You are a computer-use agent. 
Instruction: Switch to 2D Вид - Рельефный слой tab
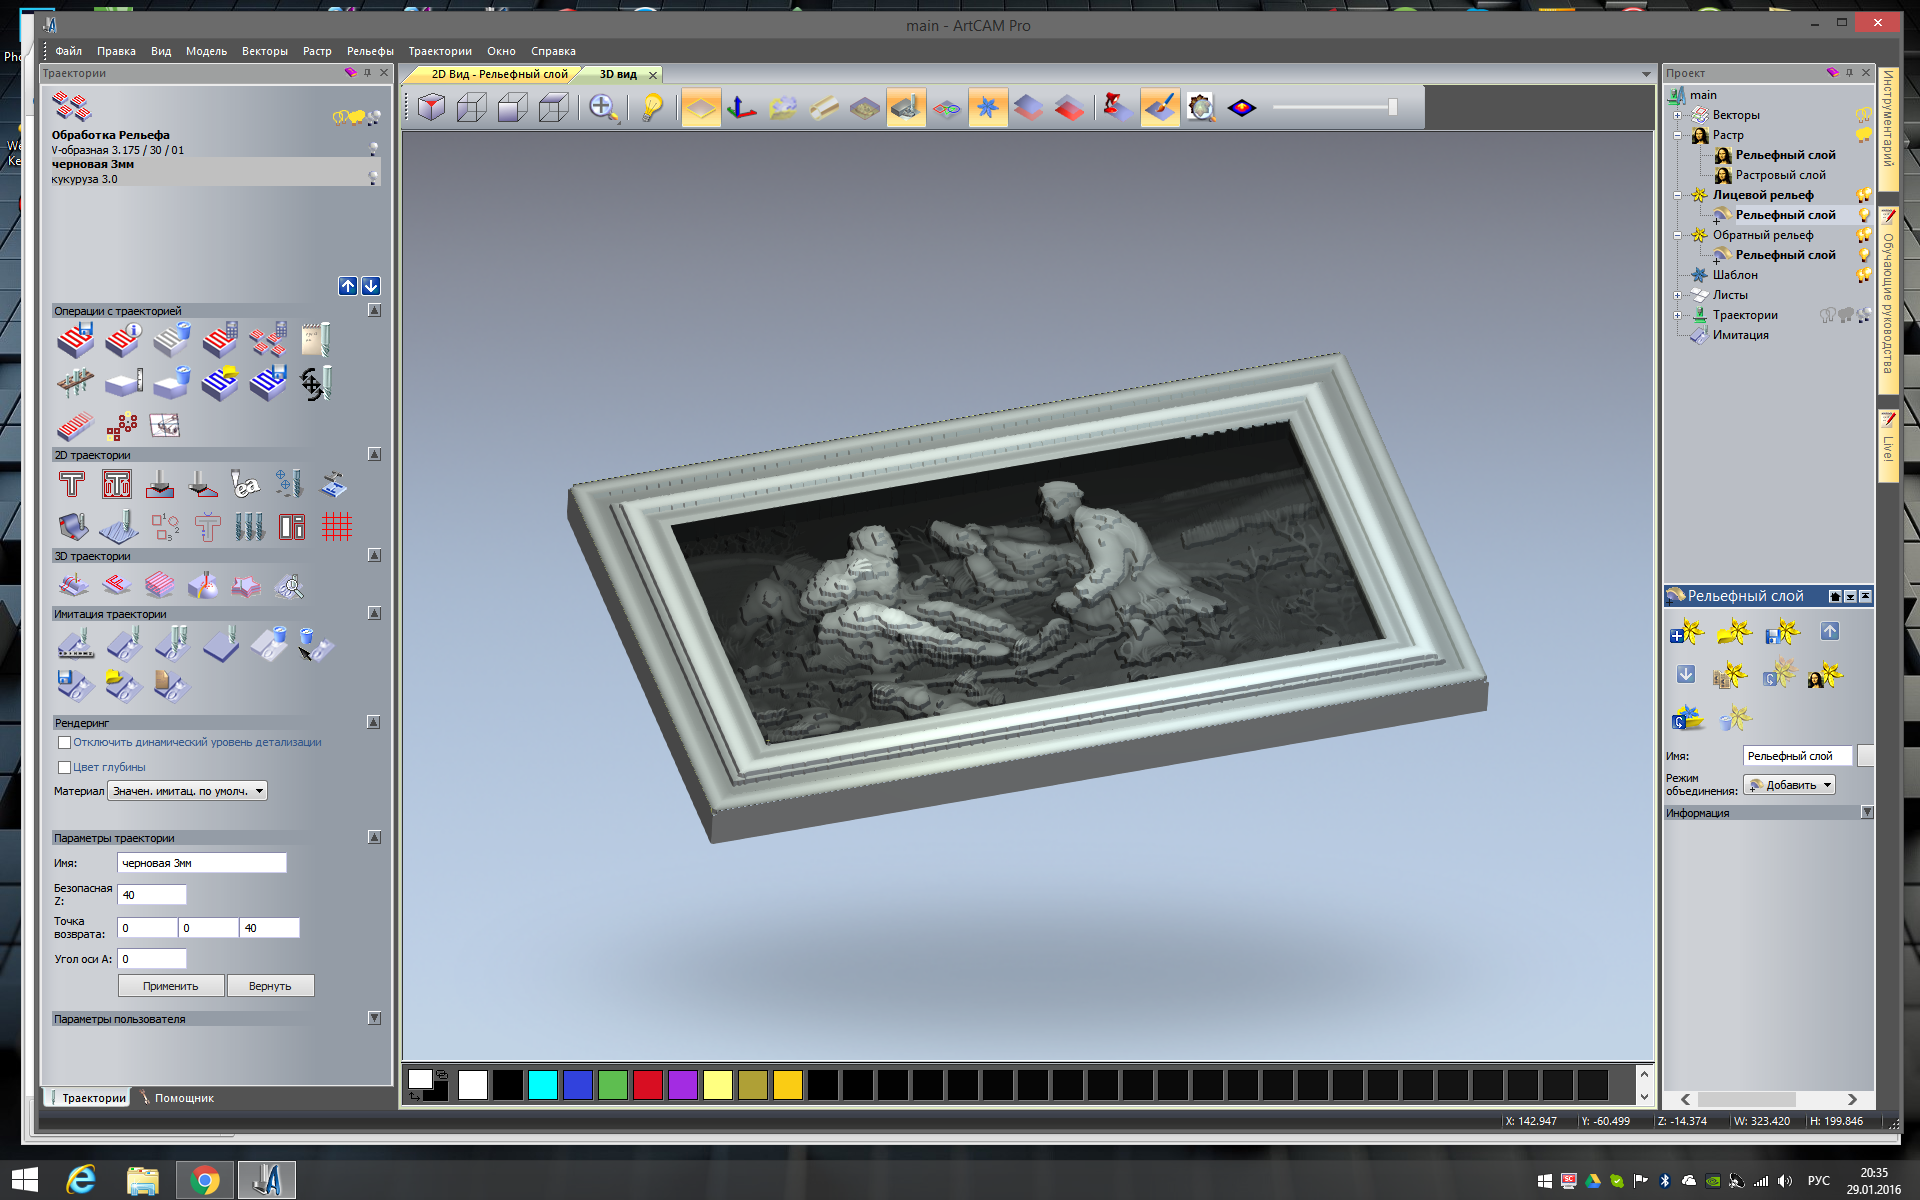click(498, 74)
